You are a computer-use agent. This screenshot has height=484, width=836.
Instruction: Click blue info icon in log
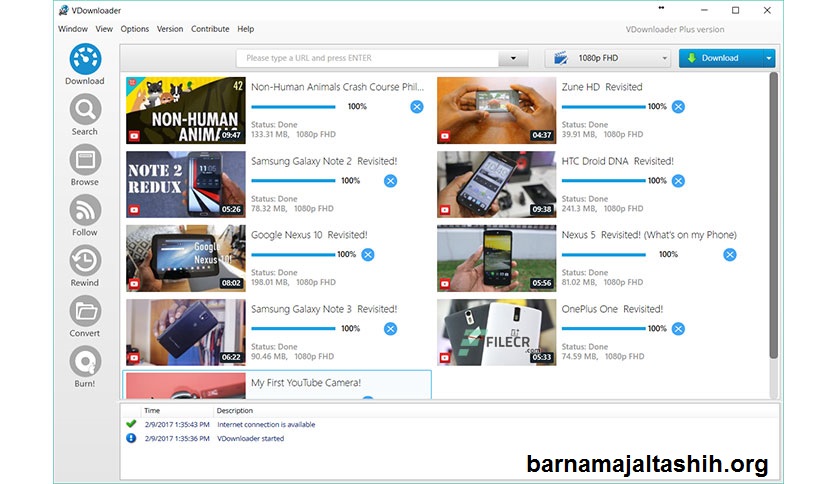click(131, 438)
